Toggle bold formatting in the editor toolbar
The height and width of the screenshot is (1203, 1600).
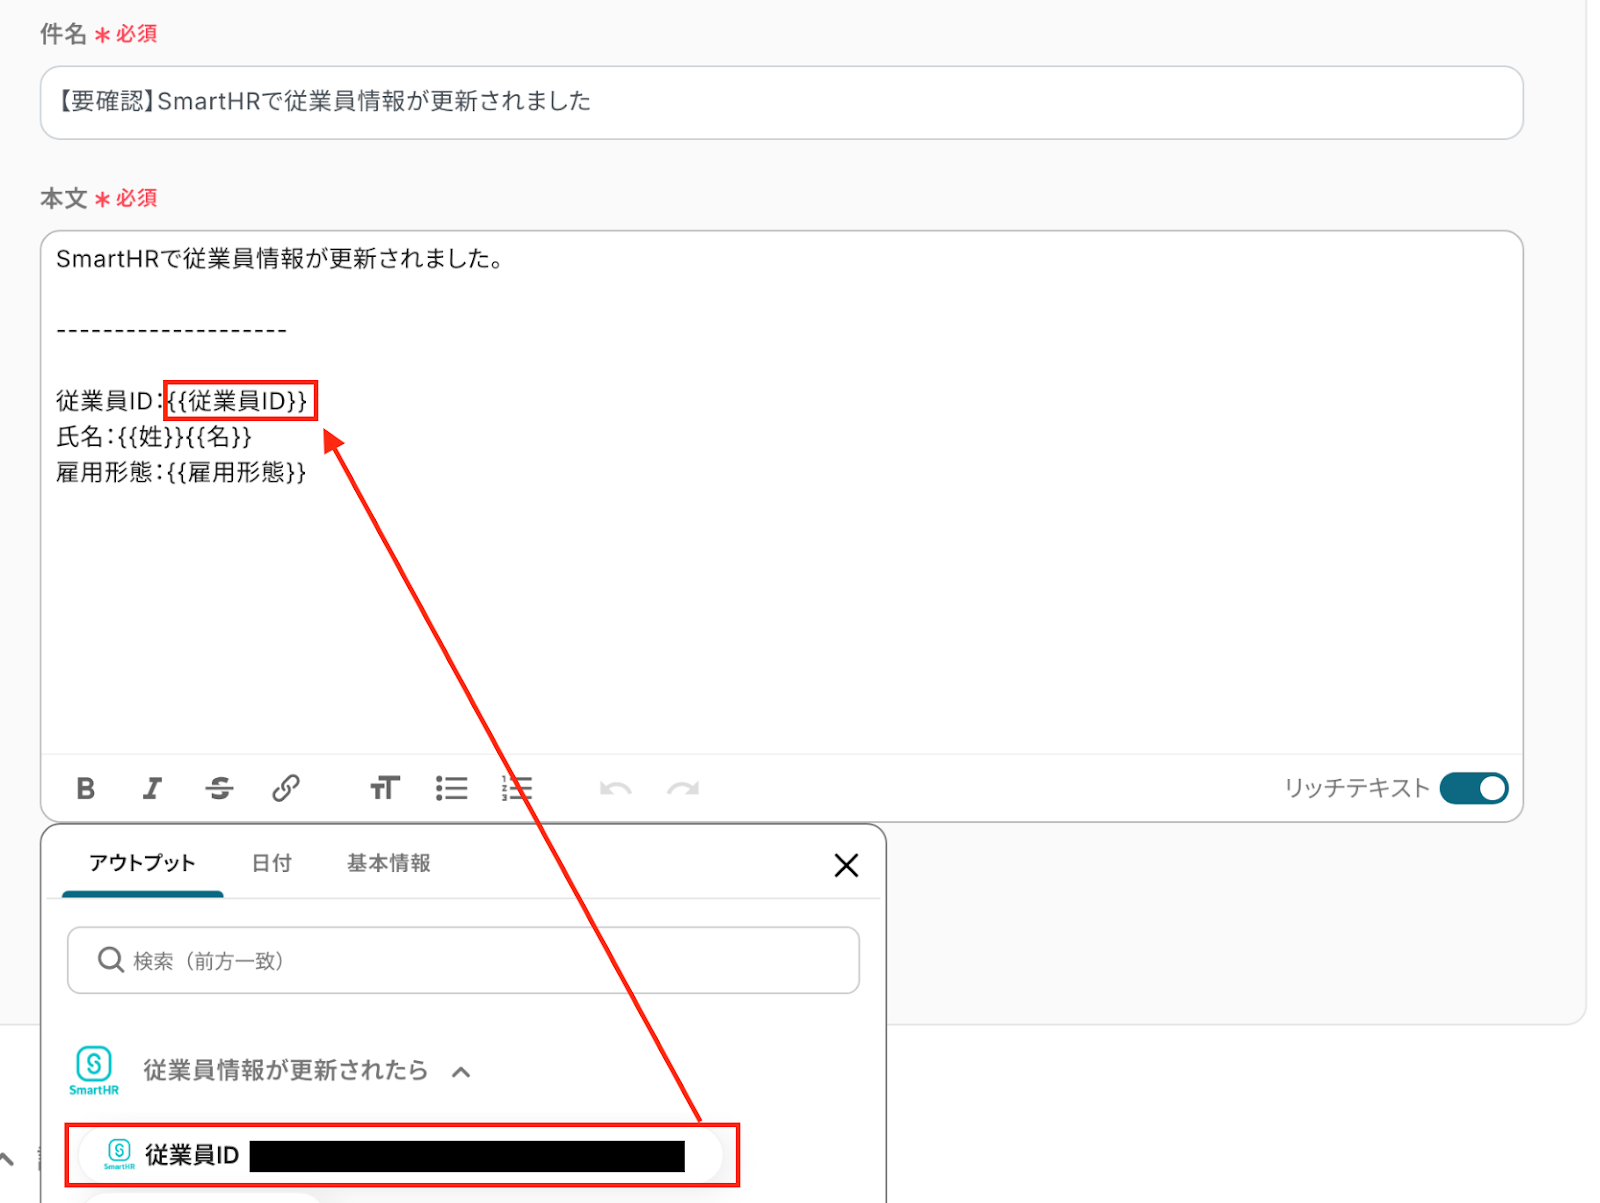coord(86,789)
